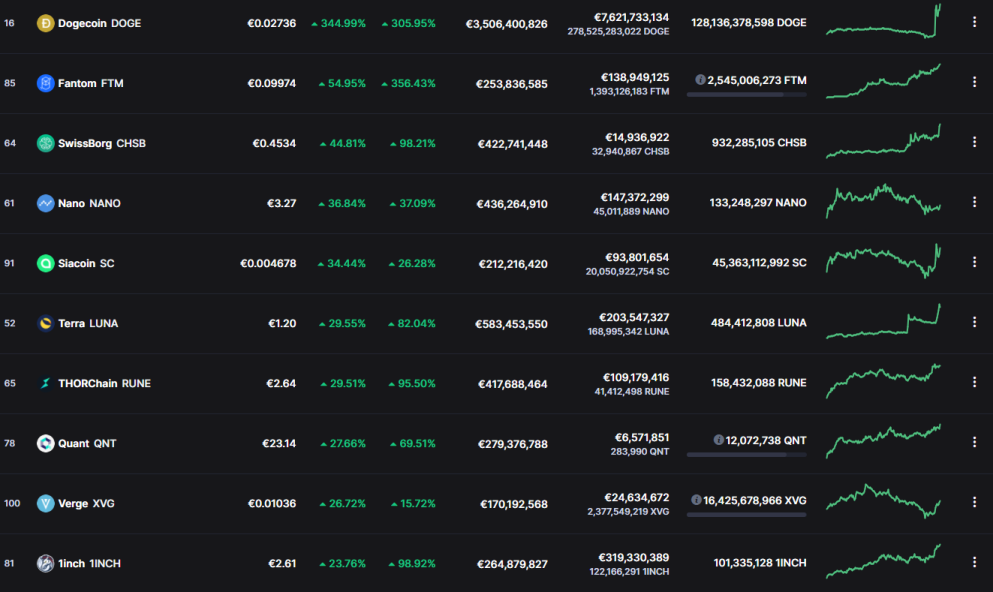Click the SwissBorg coin logo icon
Image resolution: width=993 pixels, height=592 pixels.
pyautogui.click(x=45, y=143)
